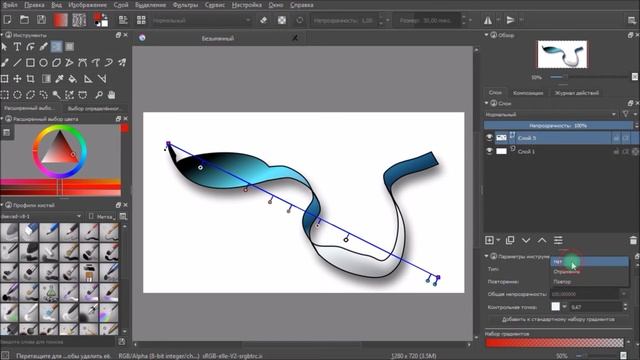Create a new document from toolbar

pos(7,20)
